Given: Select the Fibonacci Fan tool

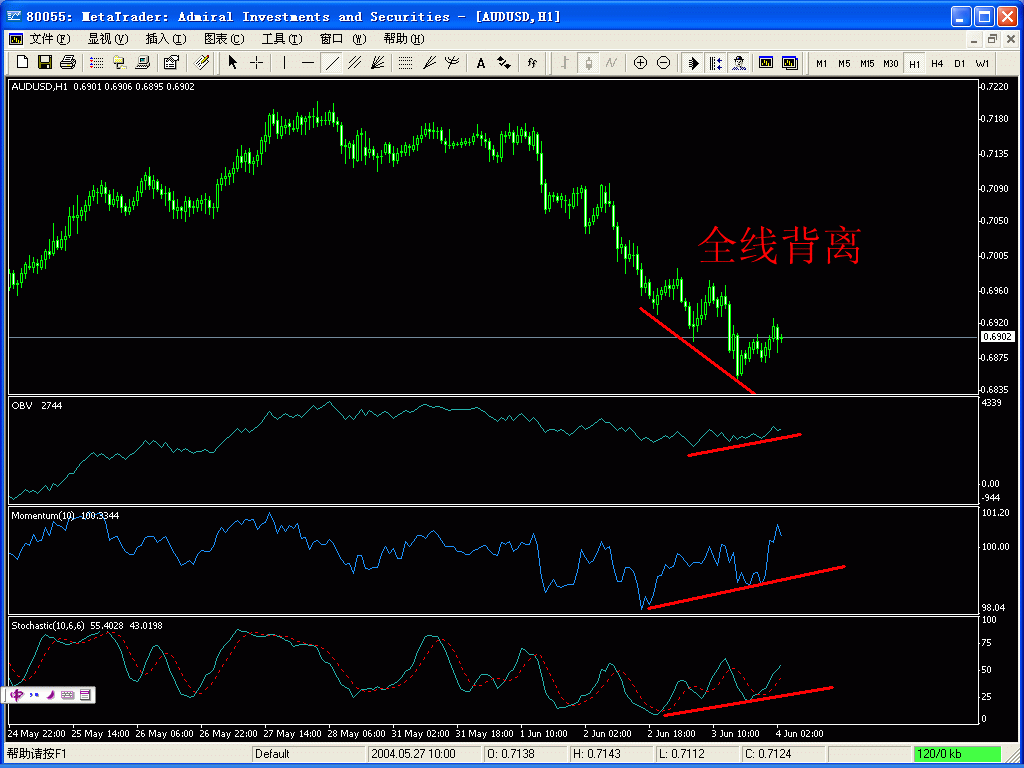Looking at the screenshot, I should (429, 63).
